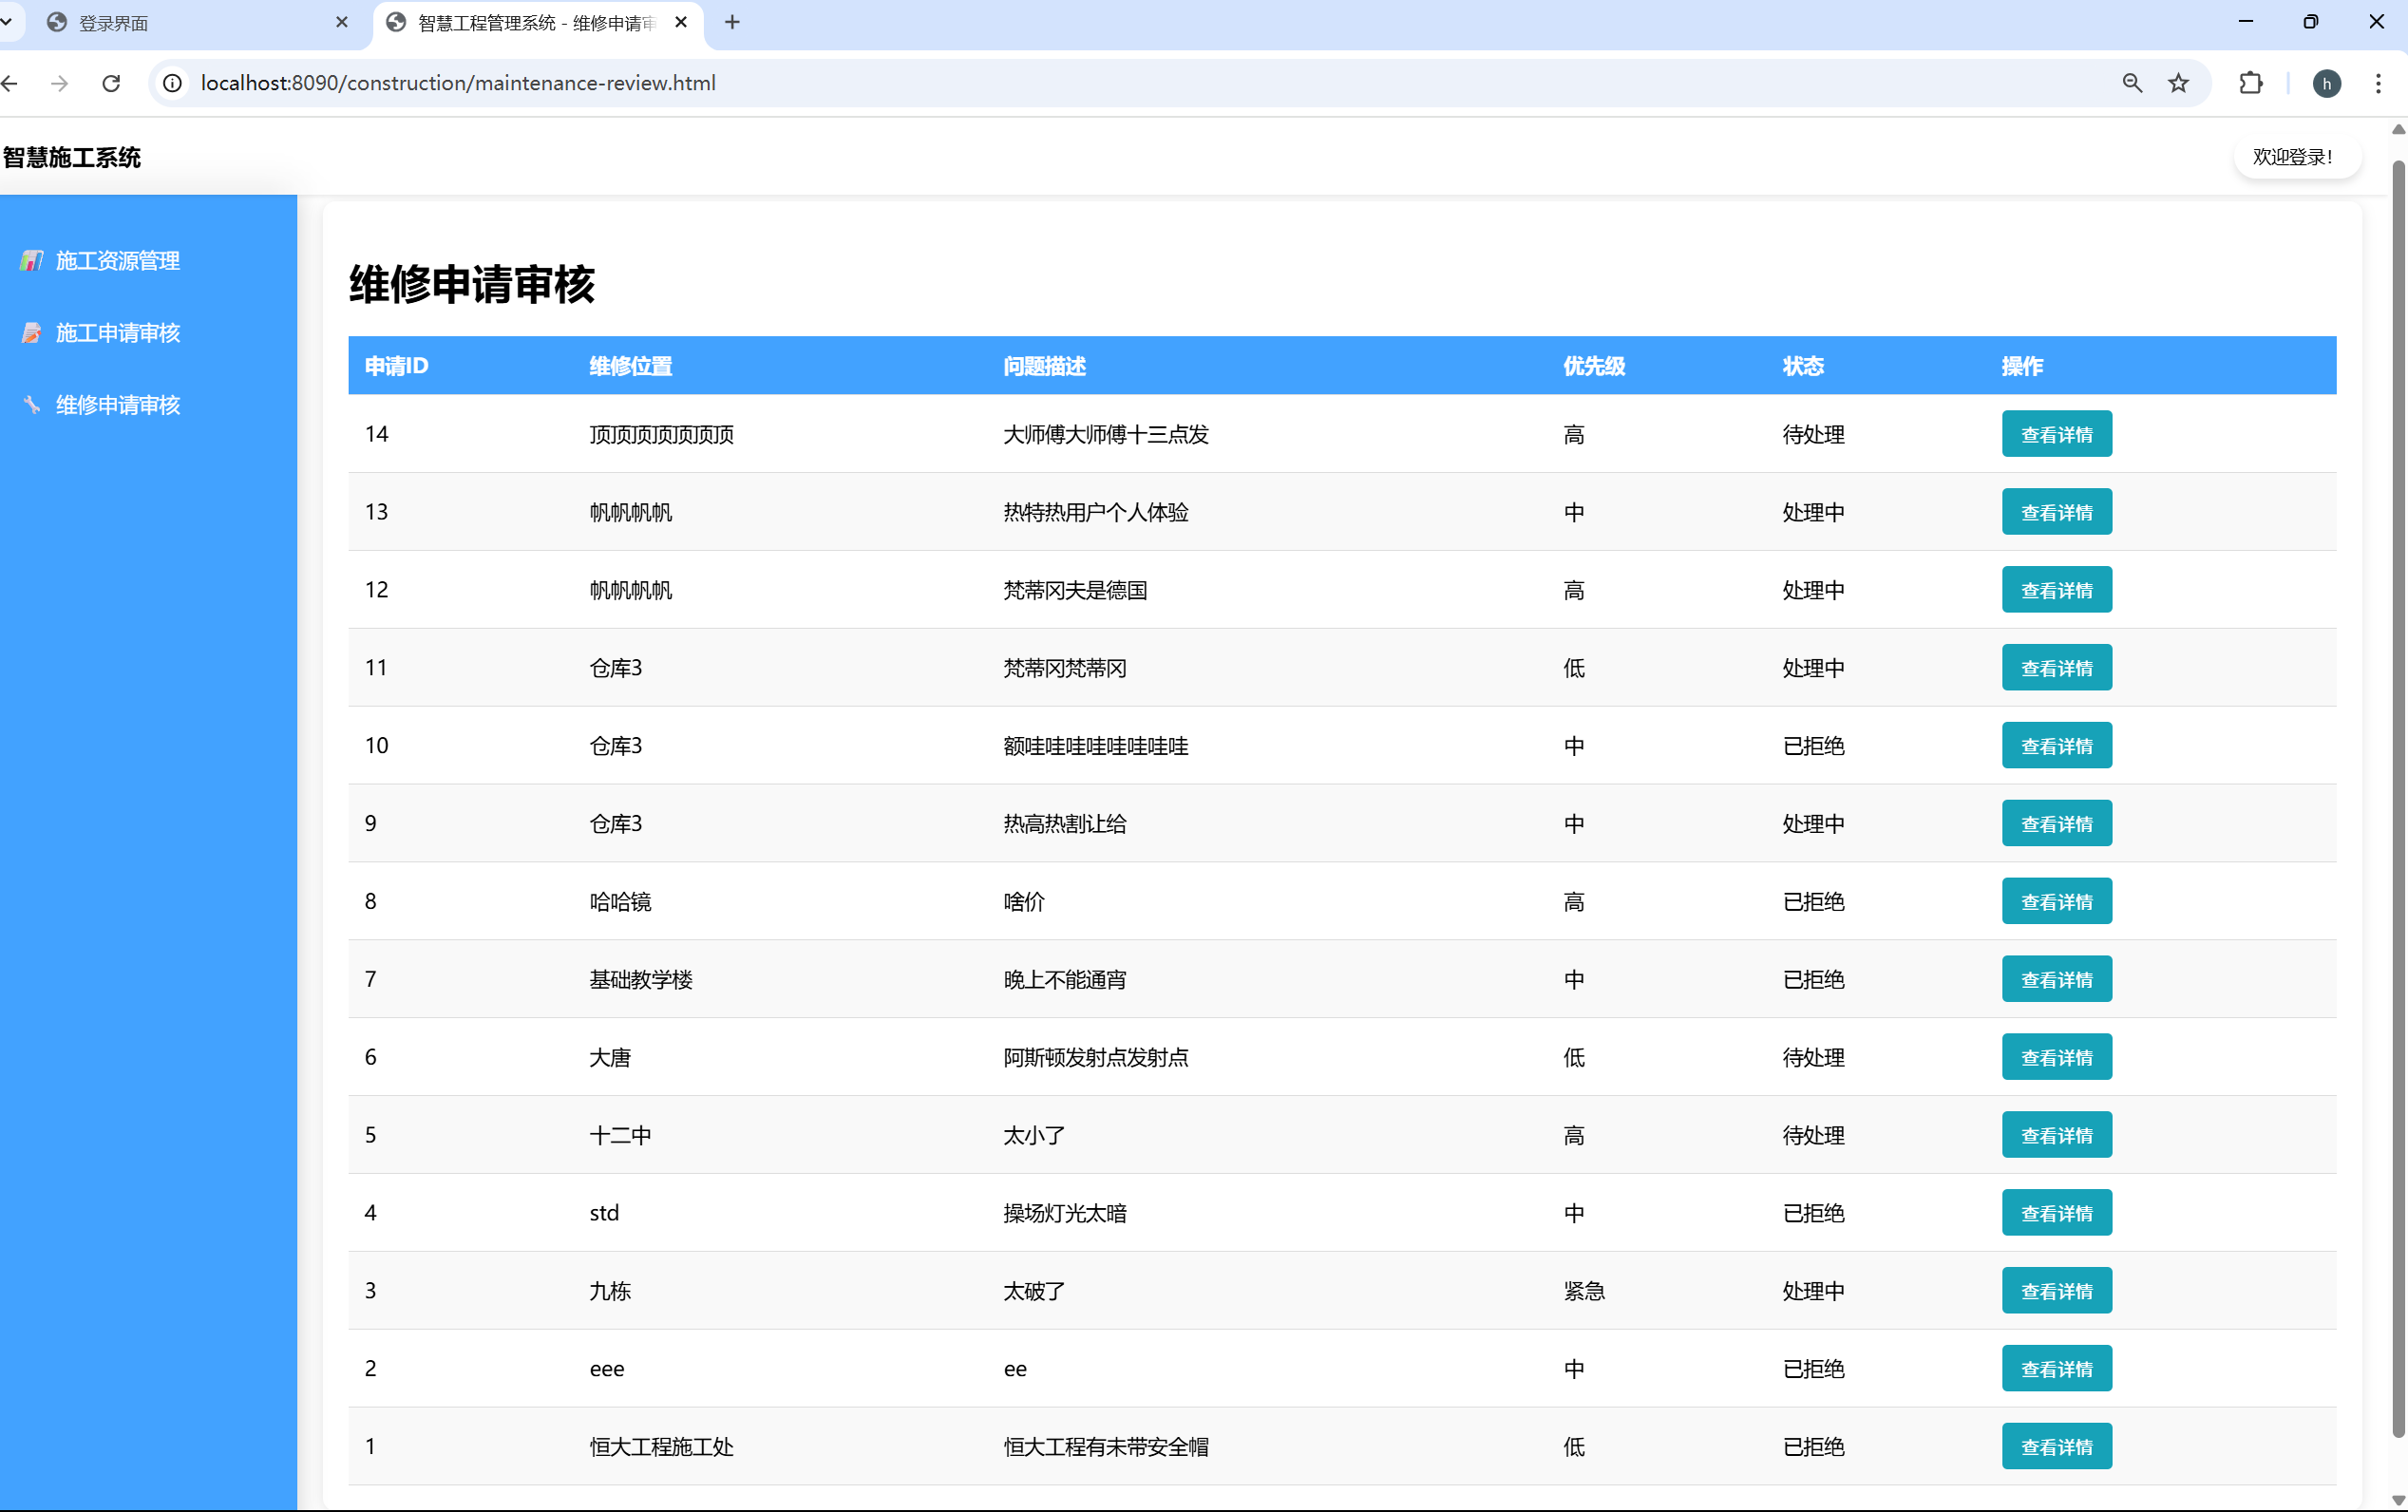Viewport: 2408px width, 1512px height.
Task: Click the zoom magnifier icon in address bar
Action: 2132,83
